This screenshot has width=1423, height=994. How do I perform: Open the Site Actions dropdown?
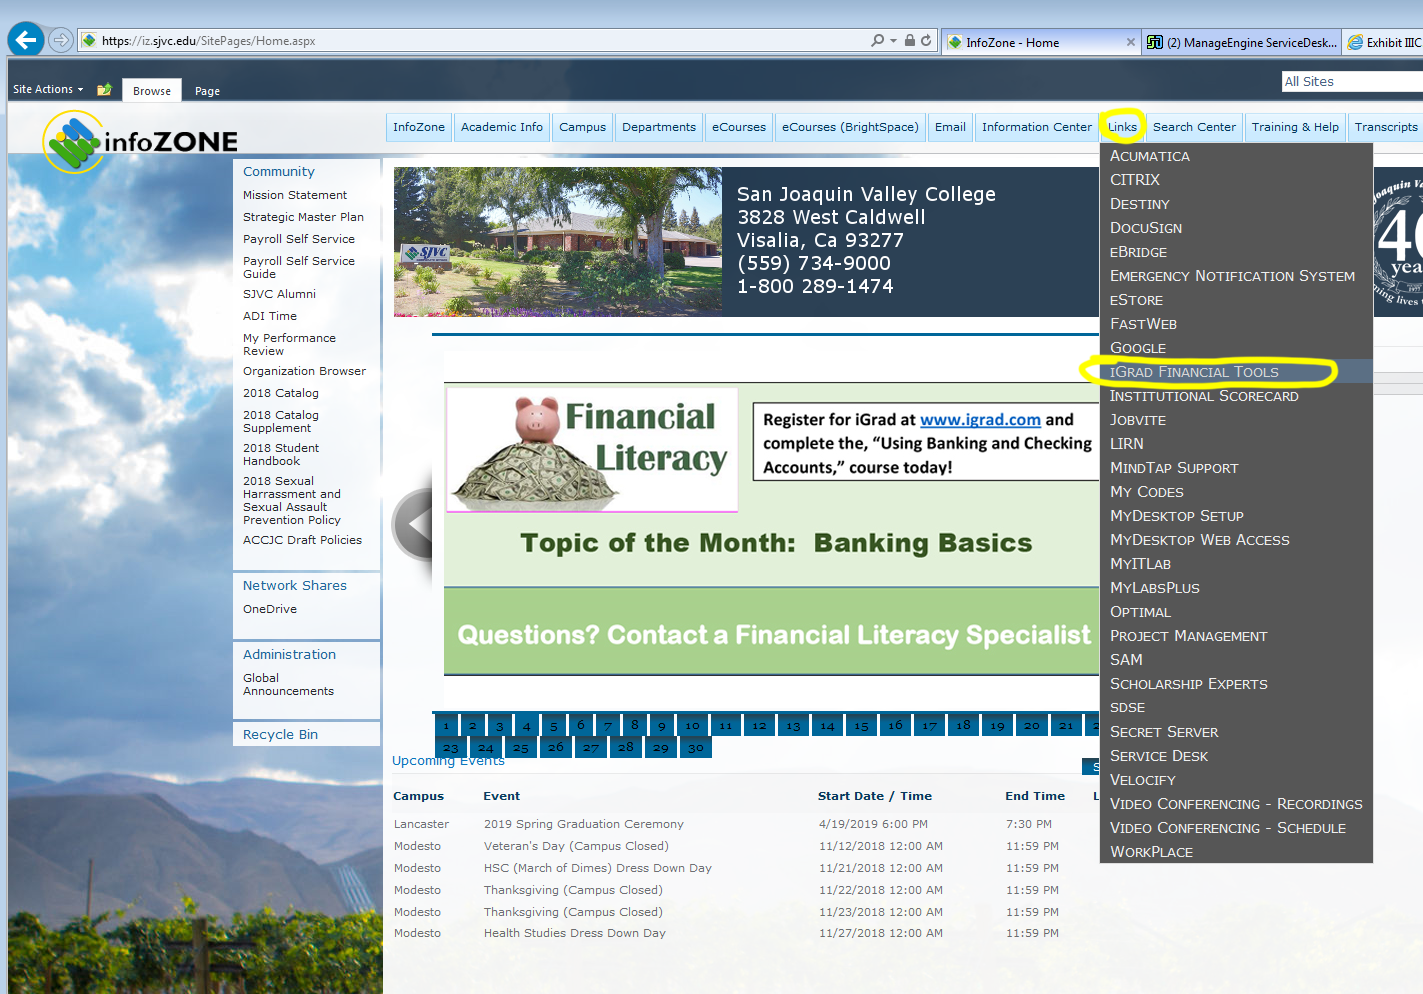pyautogui.click(x=48, y=89)
